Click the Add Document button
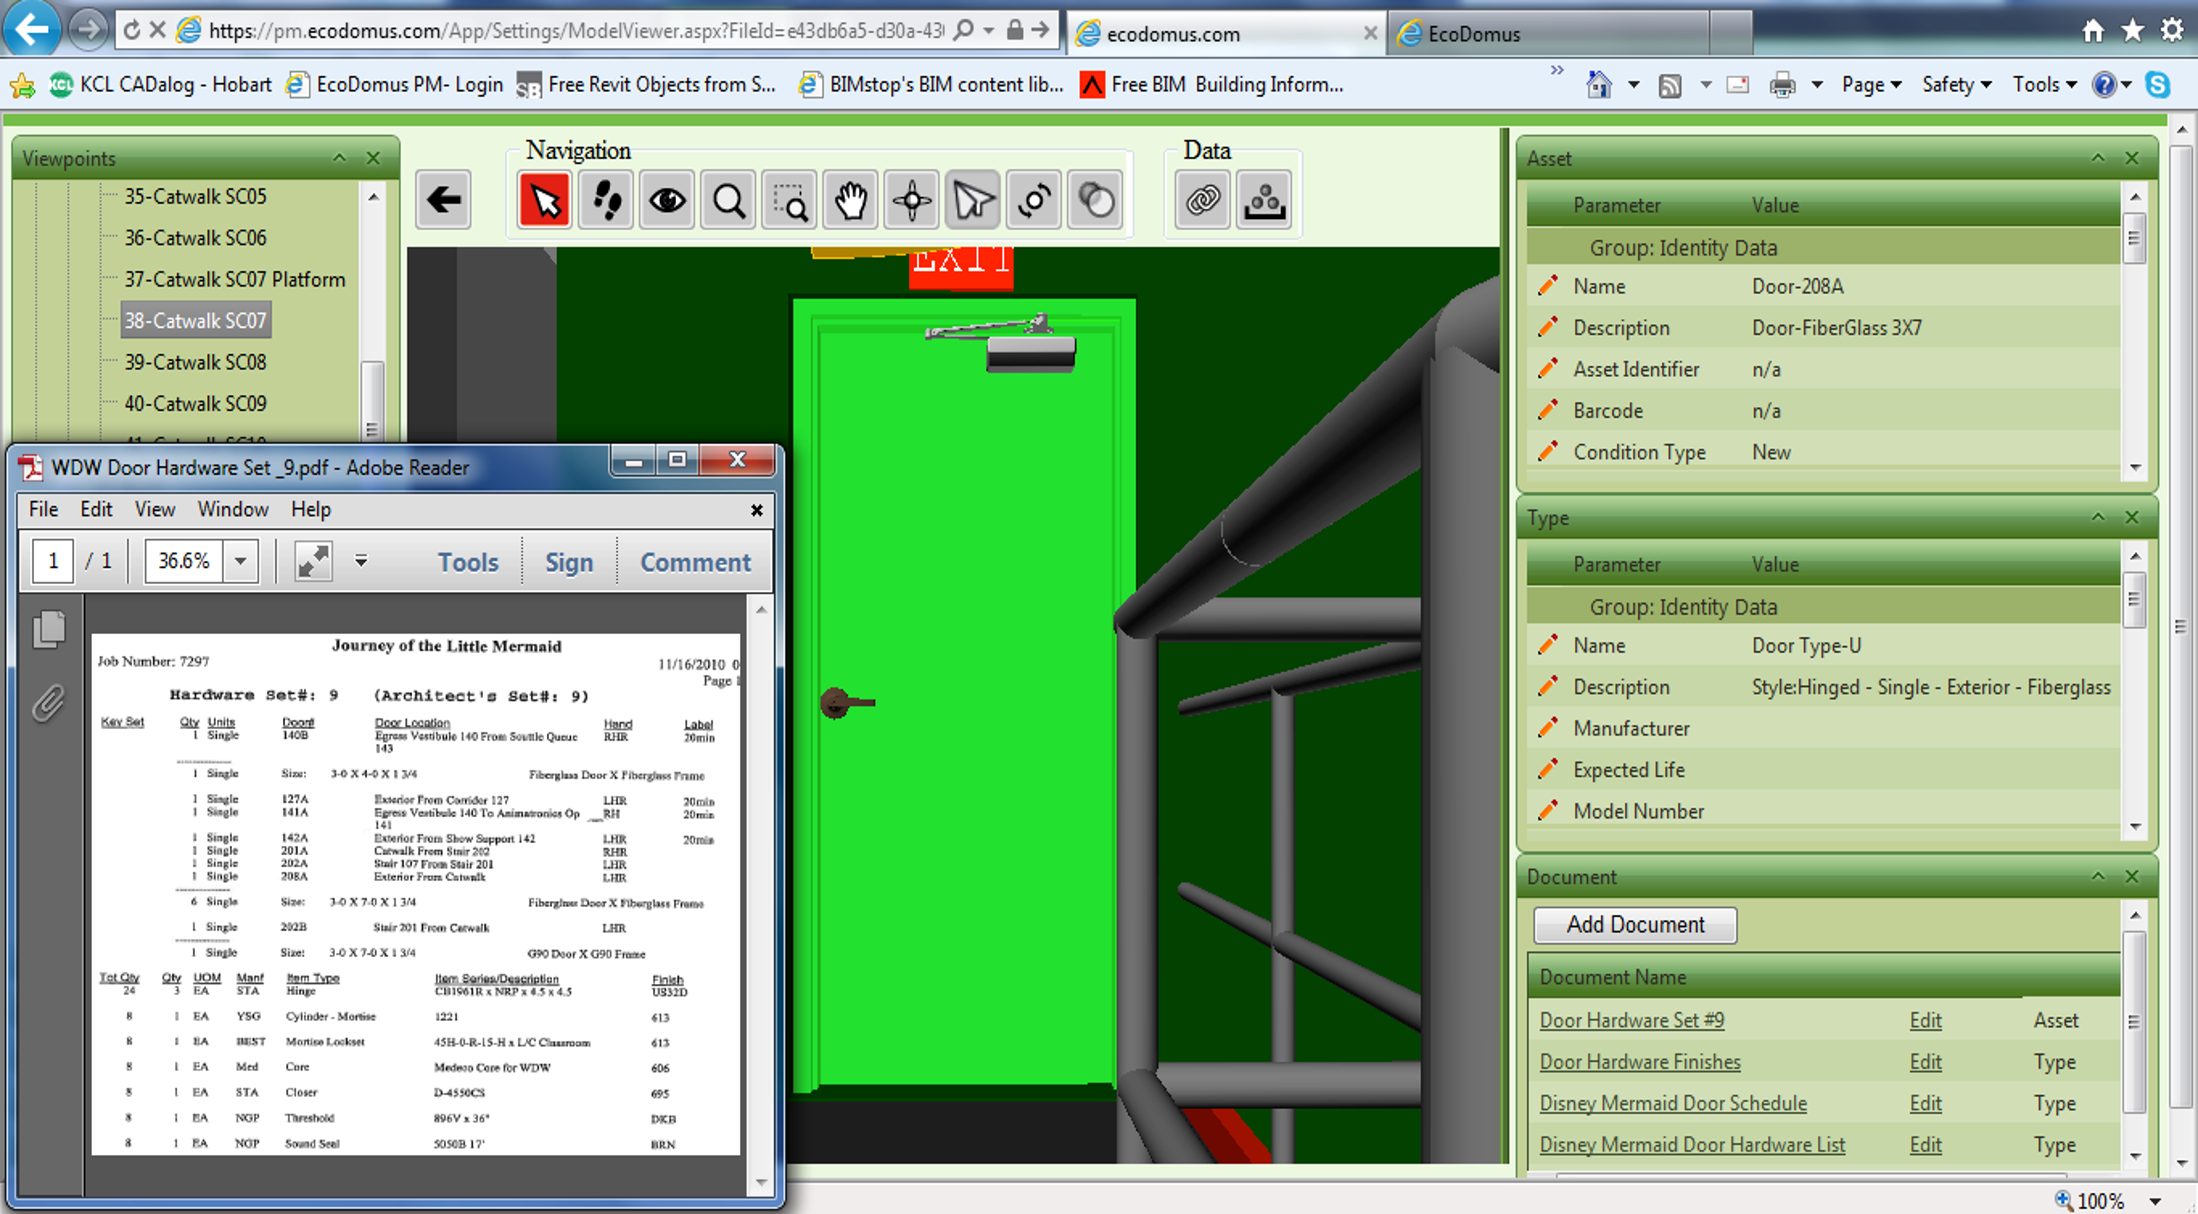Screen dimensions: 2198x1214 click(1634, 924)
